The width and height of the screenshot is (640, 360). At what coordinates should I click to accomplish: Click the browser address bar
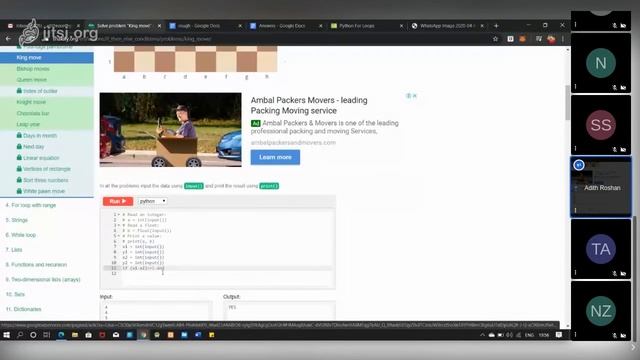(x=269, y=39)
